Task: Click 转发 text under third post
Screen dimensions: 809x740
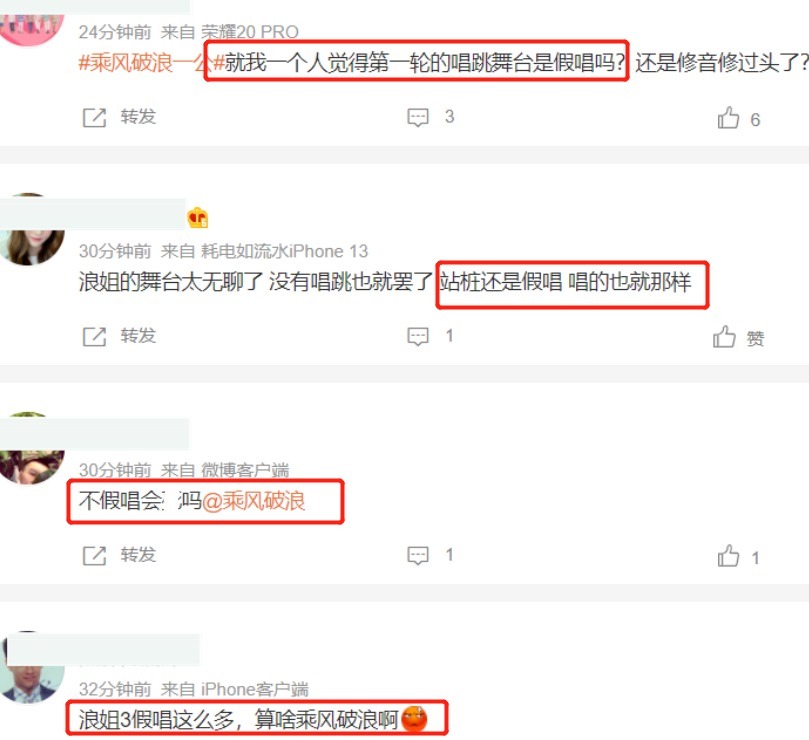Action: (138, 555)
